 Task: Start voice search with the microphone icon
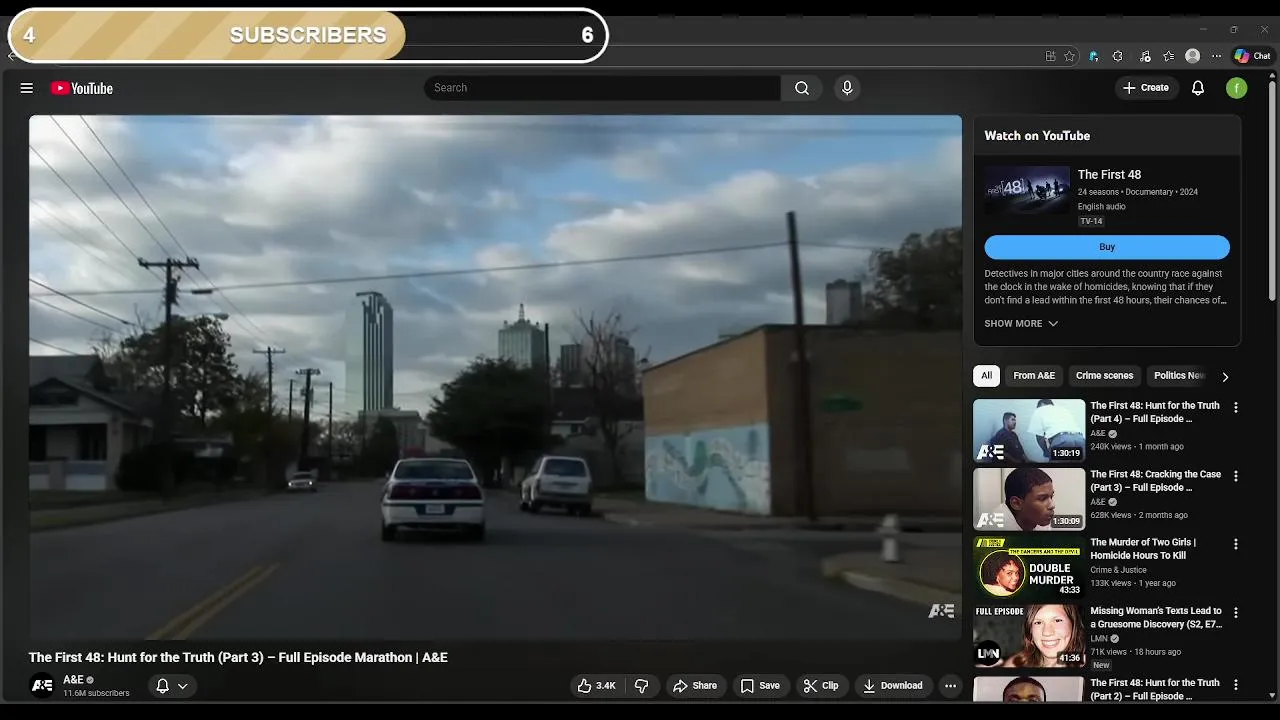(x=847, y=88)
